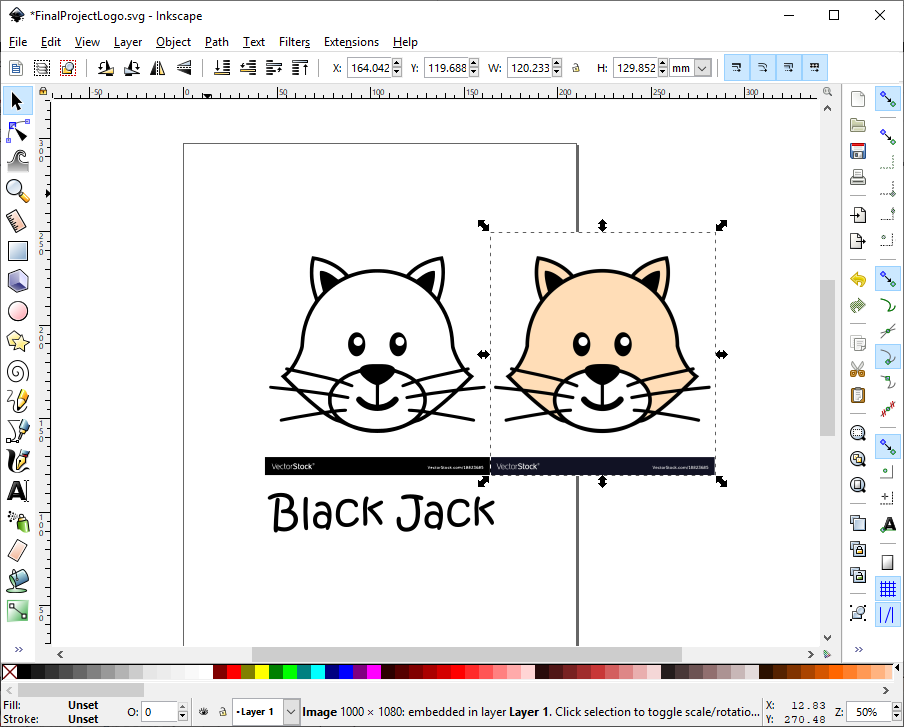The image size is (904, 727).
Task: Click the Print document icon
Action: tap(858, 178)
